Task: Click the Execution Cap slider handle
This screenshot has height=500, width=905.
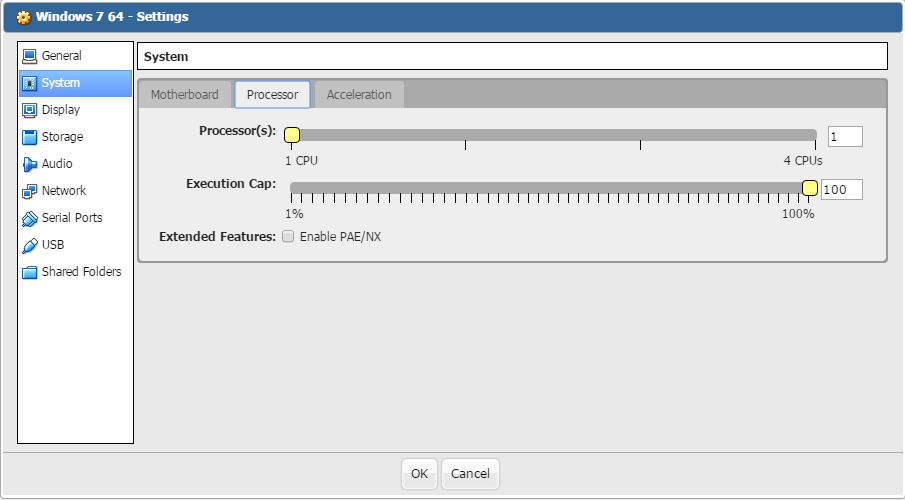Action: click(810, 188)
